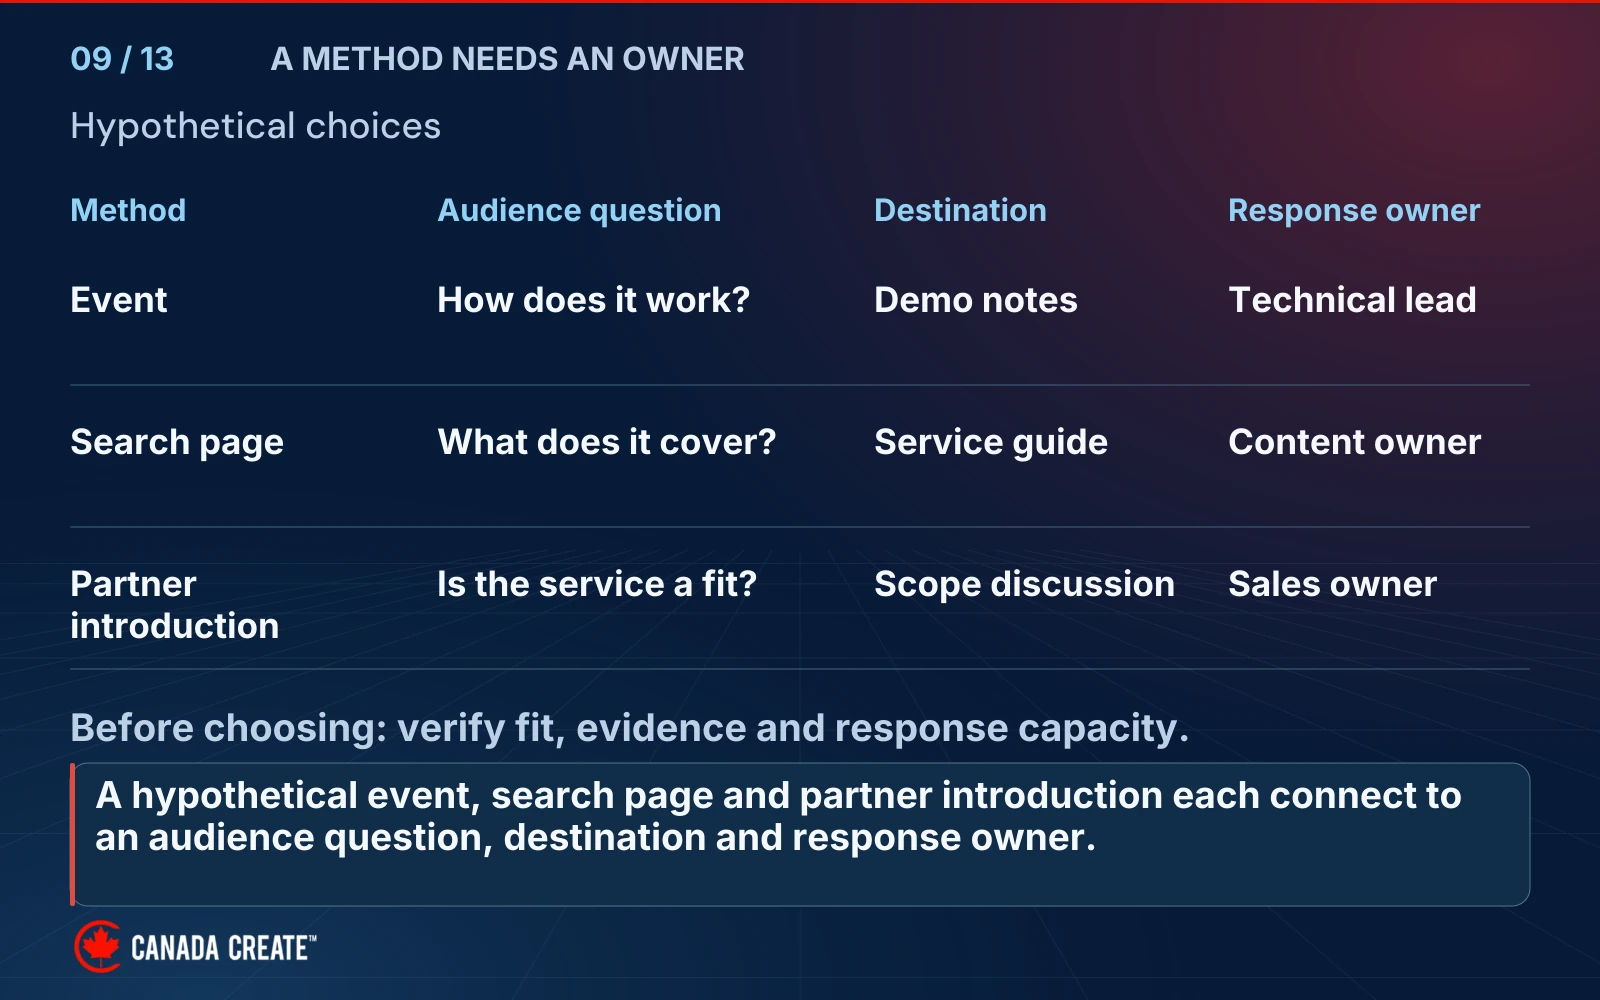Click the "Technical lead" owner cell
Viewport: 1600px width, 1000px height.
coord(1352,300)
